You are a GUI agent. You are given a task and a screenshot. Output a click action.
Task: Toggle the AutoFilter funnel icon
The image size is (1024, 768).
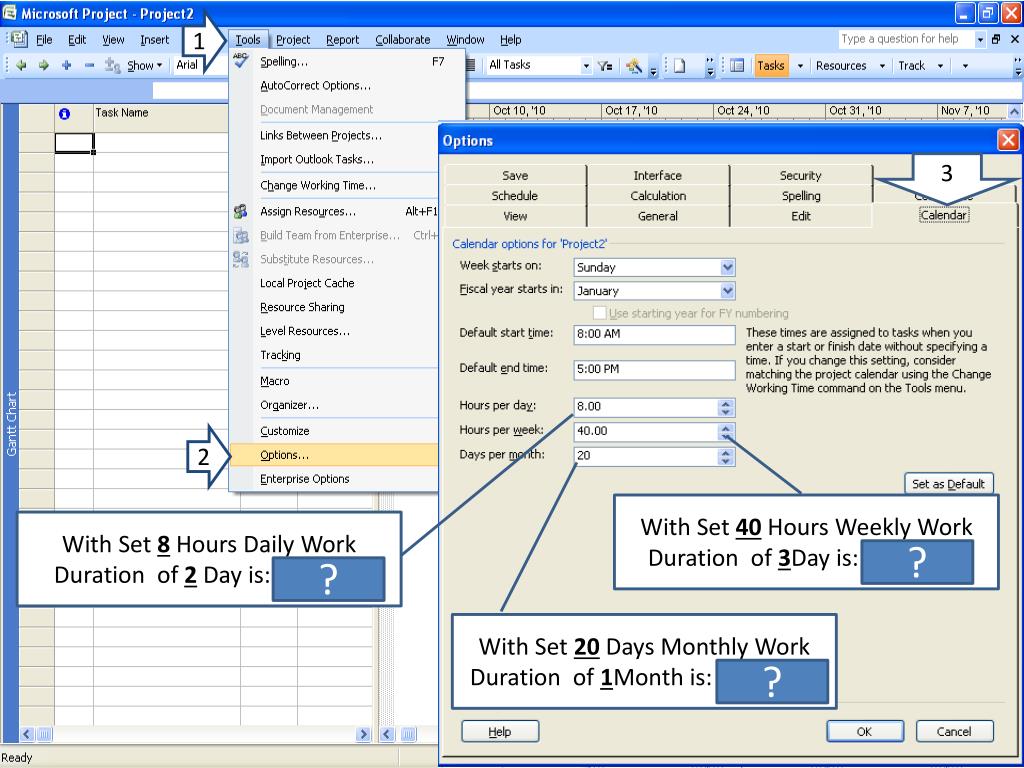point(605,65)
